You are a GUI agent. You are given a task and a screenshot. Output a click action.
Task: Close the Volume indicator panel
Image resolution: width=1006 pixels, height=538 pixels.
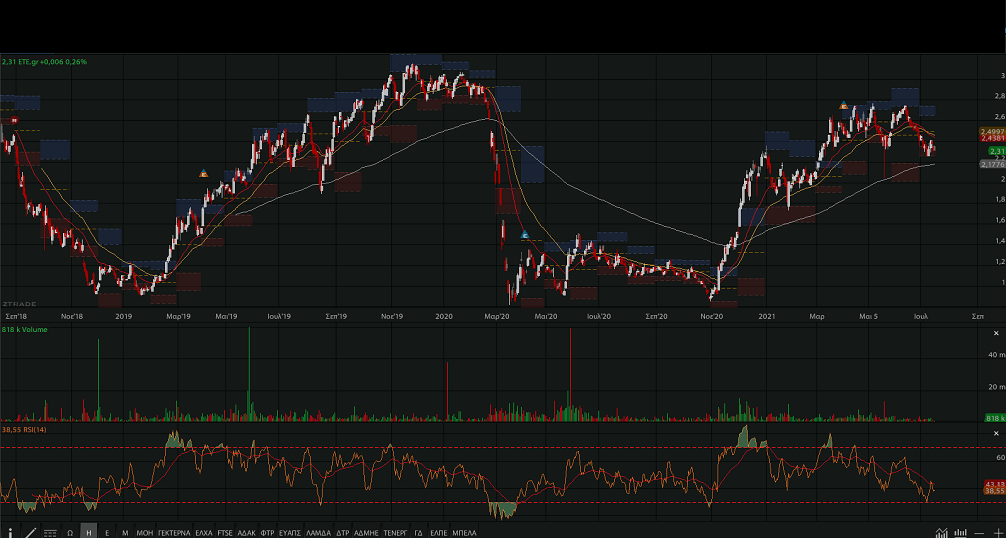coord(996,332)
